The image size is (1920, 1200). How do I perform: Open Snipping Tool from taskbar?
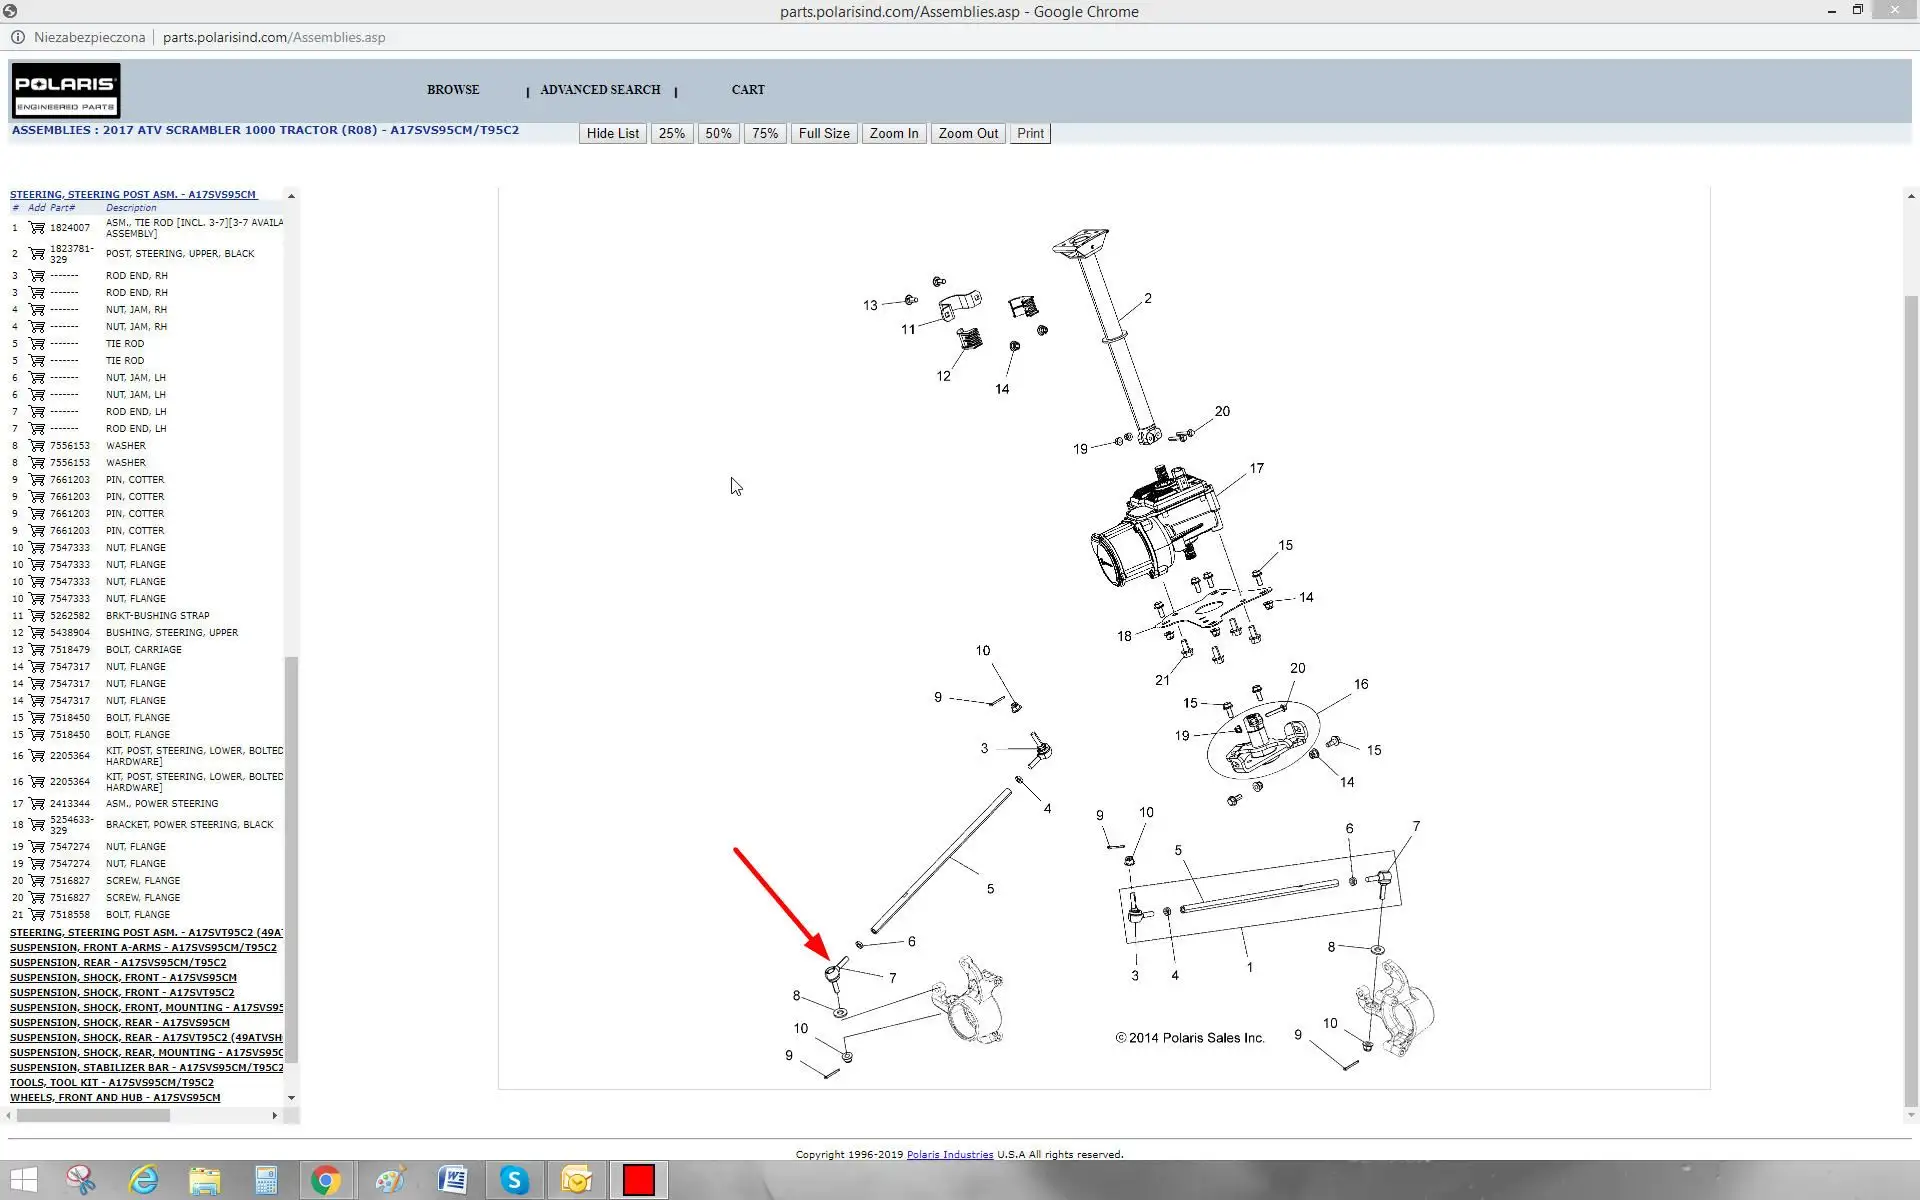(x=81, y=1180)
